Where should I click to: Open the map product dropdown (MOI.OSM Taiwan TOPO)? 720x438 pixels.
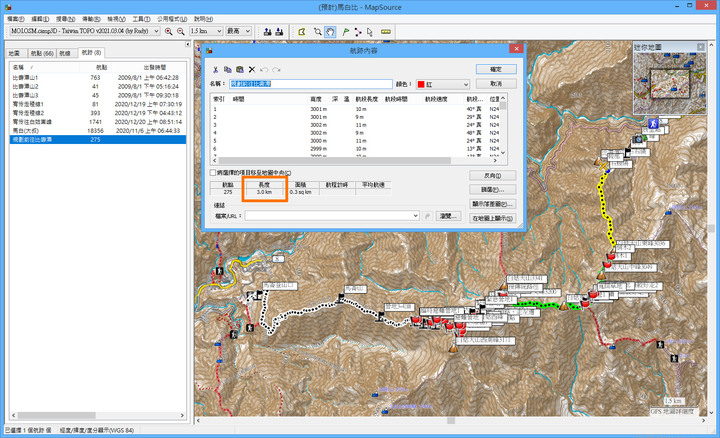pyautogui.click(x=156, y=31)
